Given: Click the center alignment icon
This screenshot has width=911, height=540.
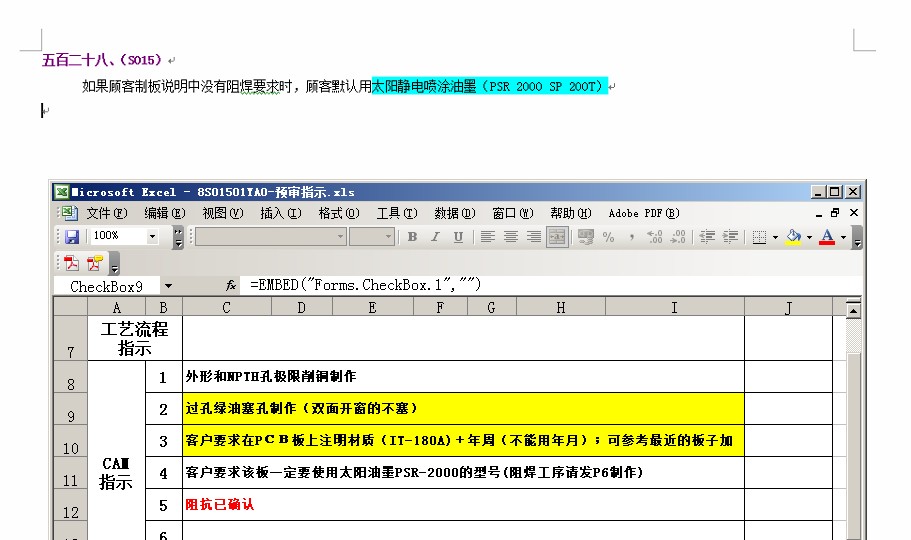Looking at the screenshot, I should (511, 237).
